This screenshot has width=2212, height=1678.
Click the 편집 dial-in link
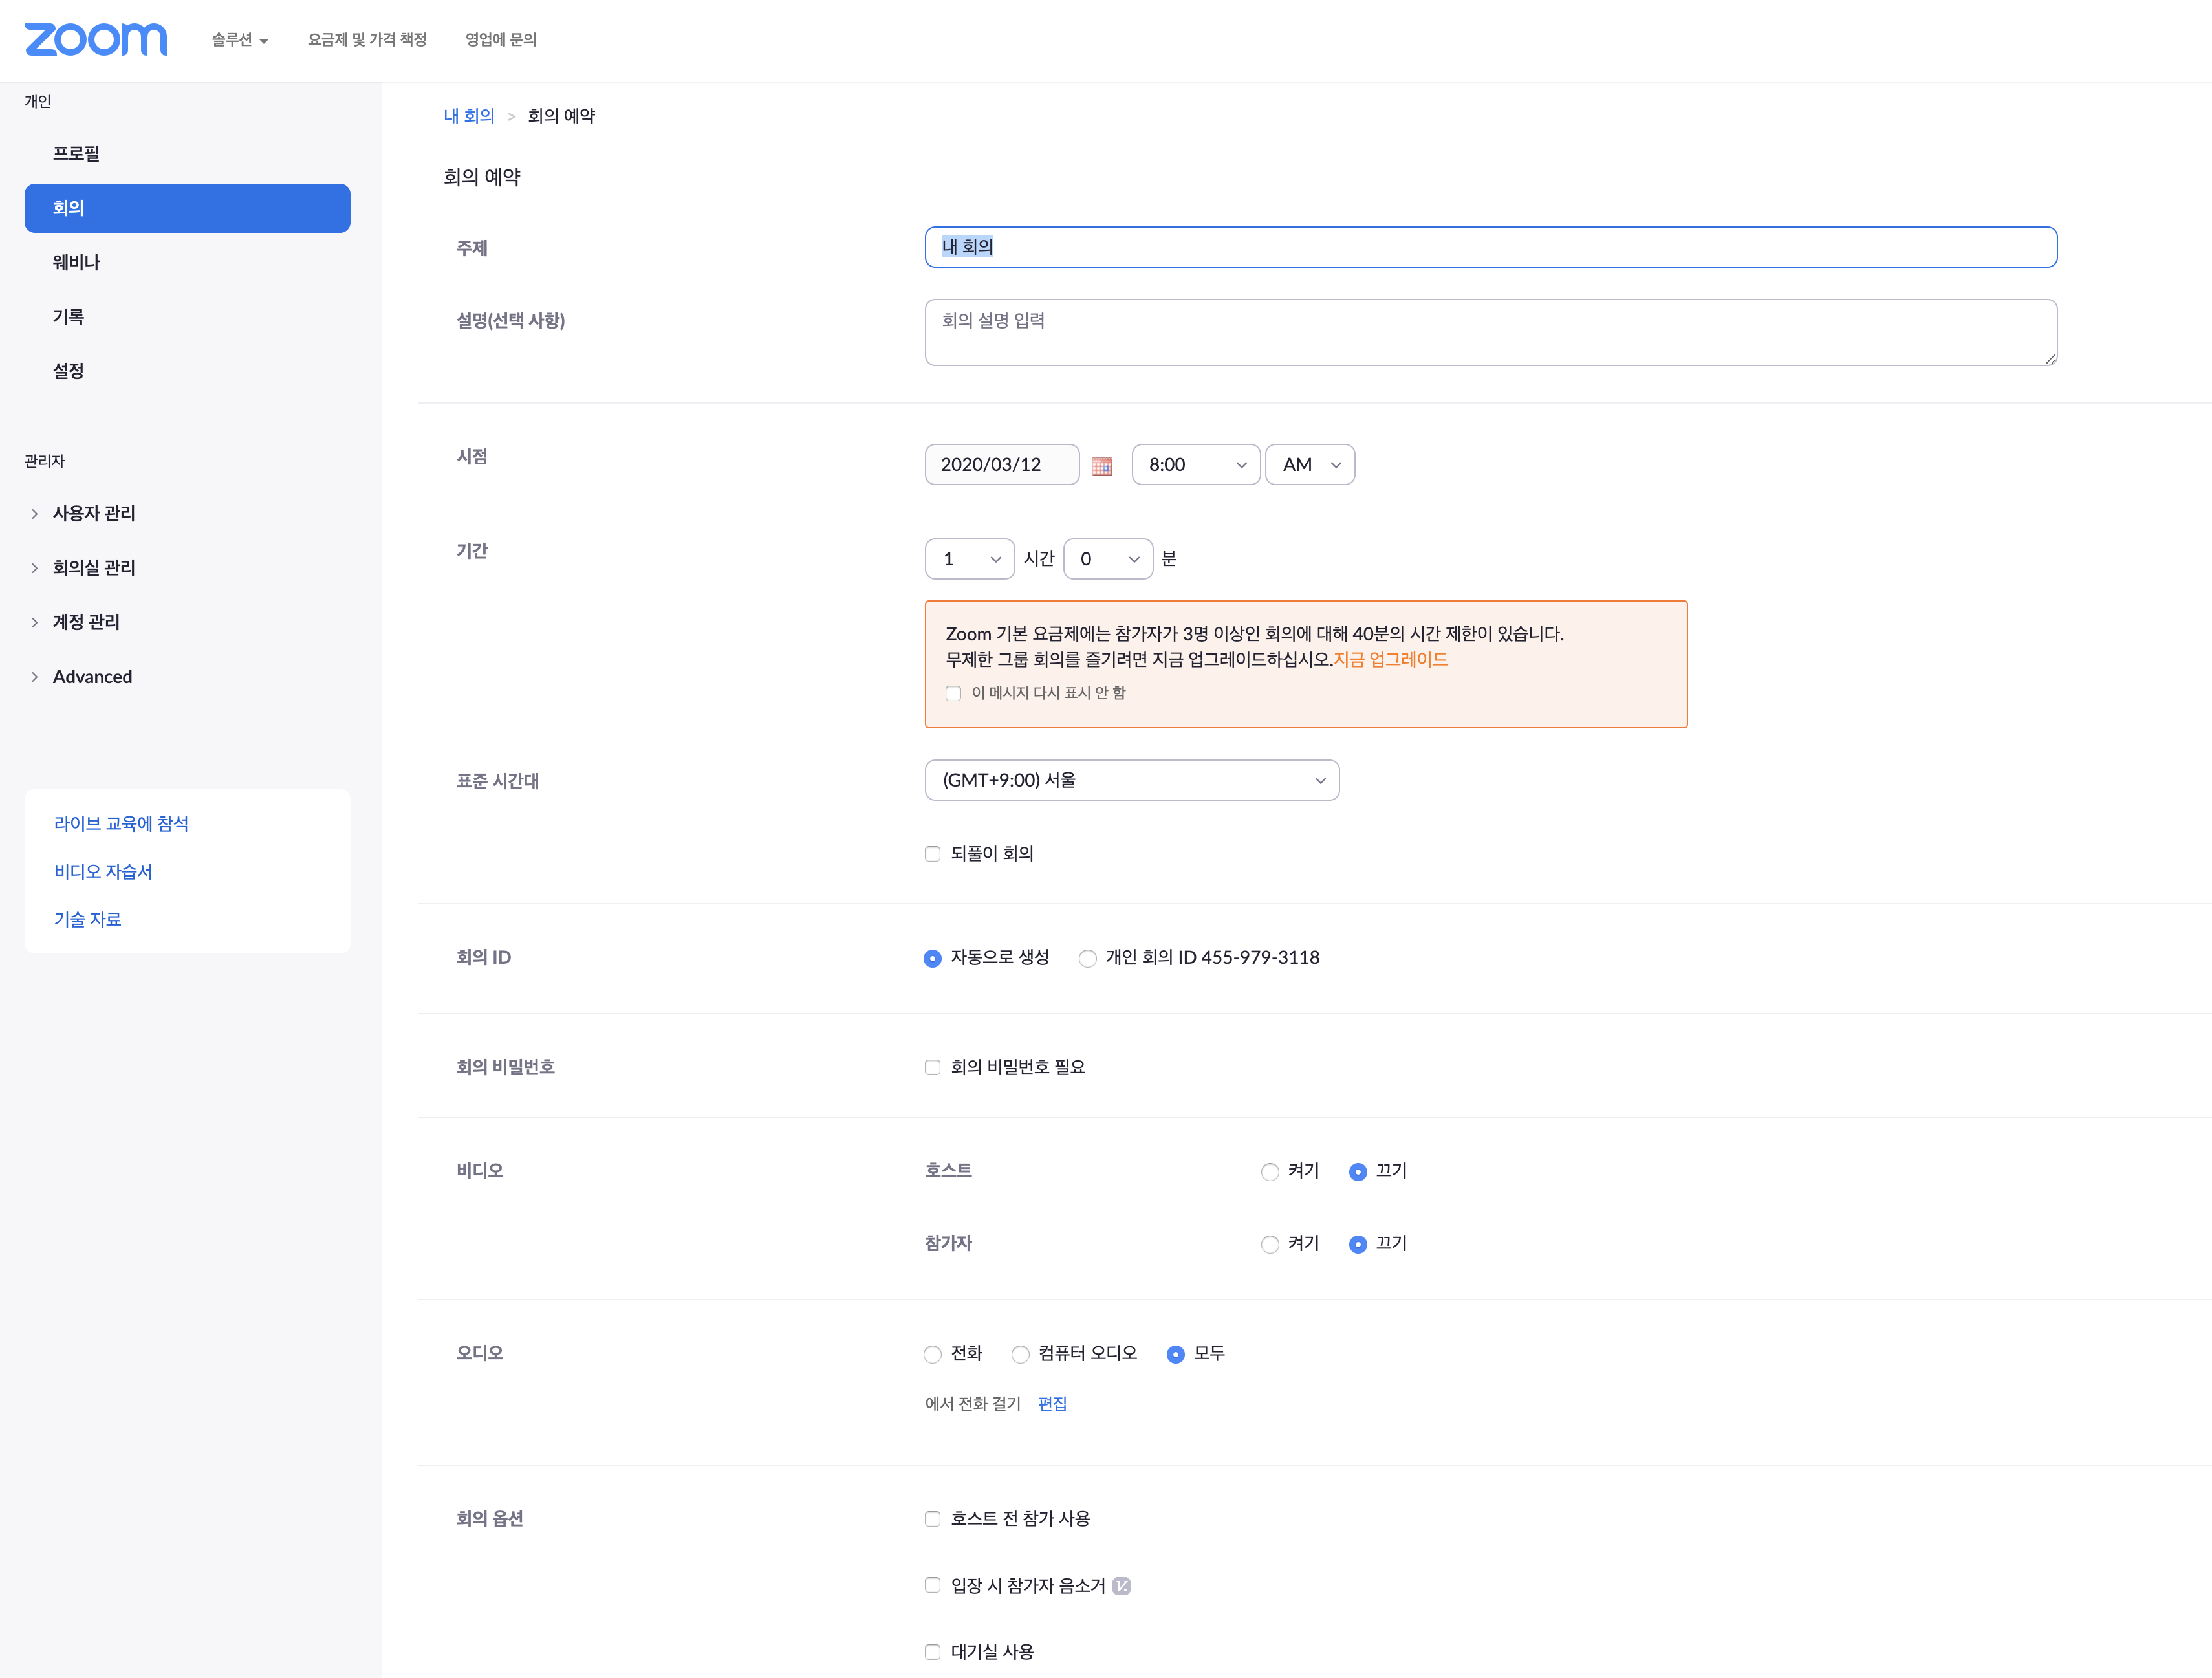pyautogui.click(x=1052, y=1404)
